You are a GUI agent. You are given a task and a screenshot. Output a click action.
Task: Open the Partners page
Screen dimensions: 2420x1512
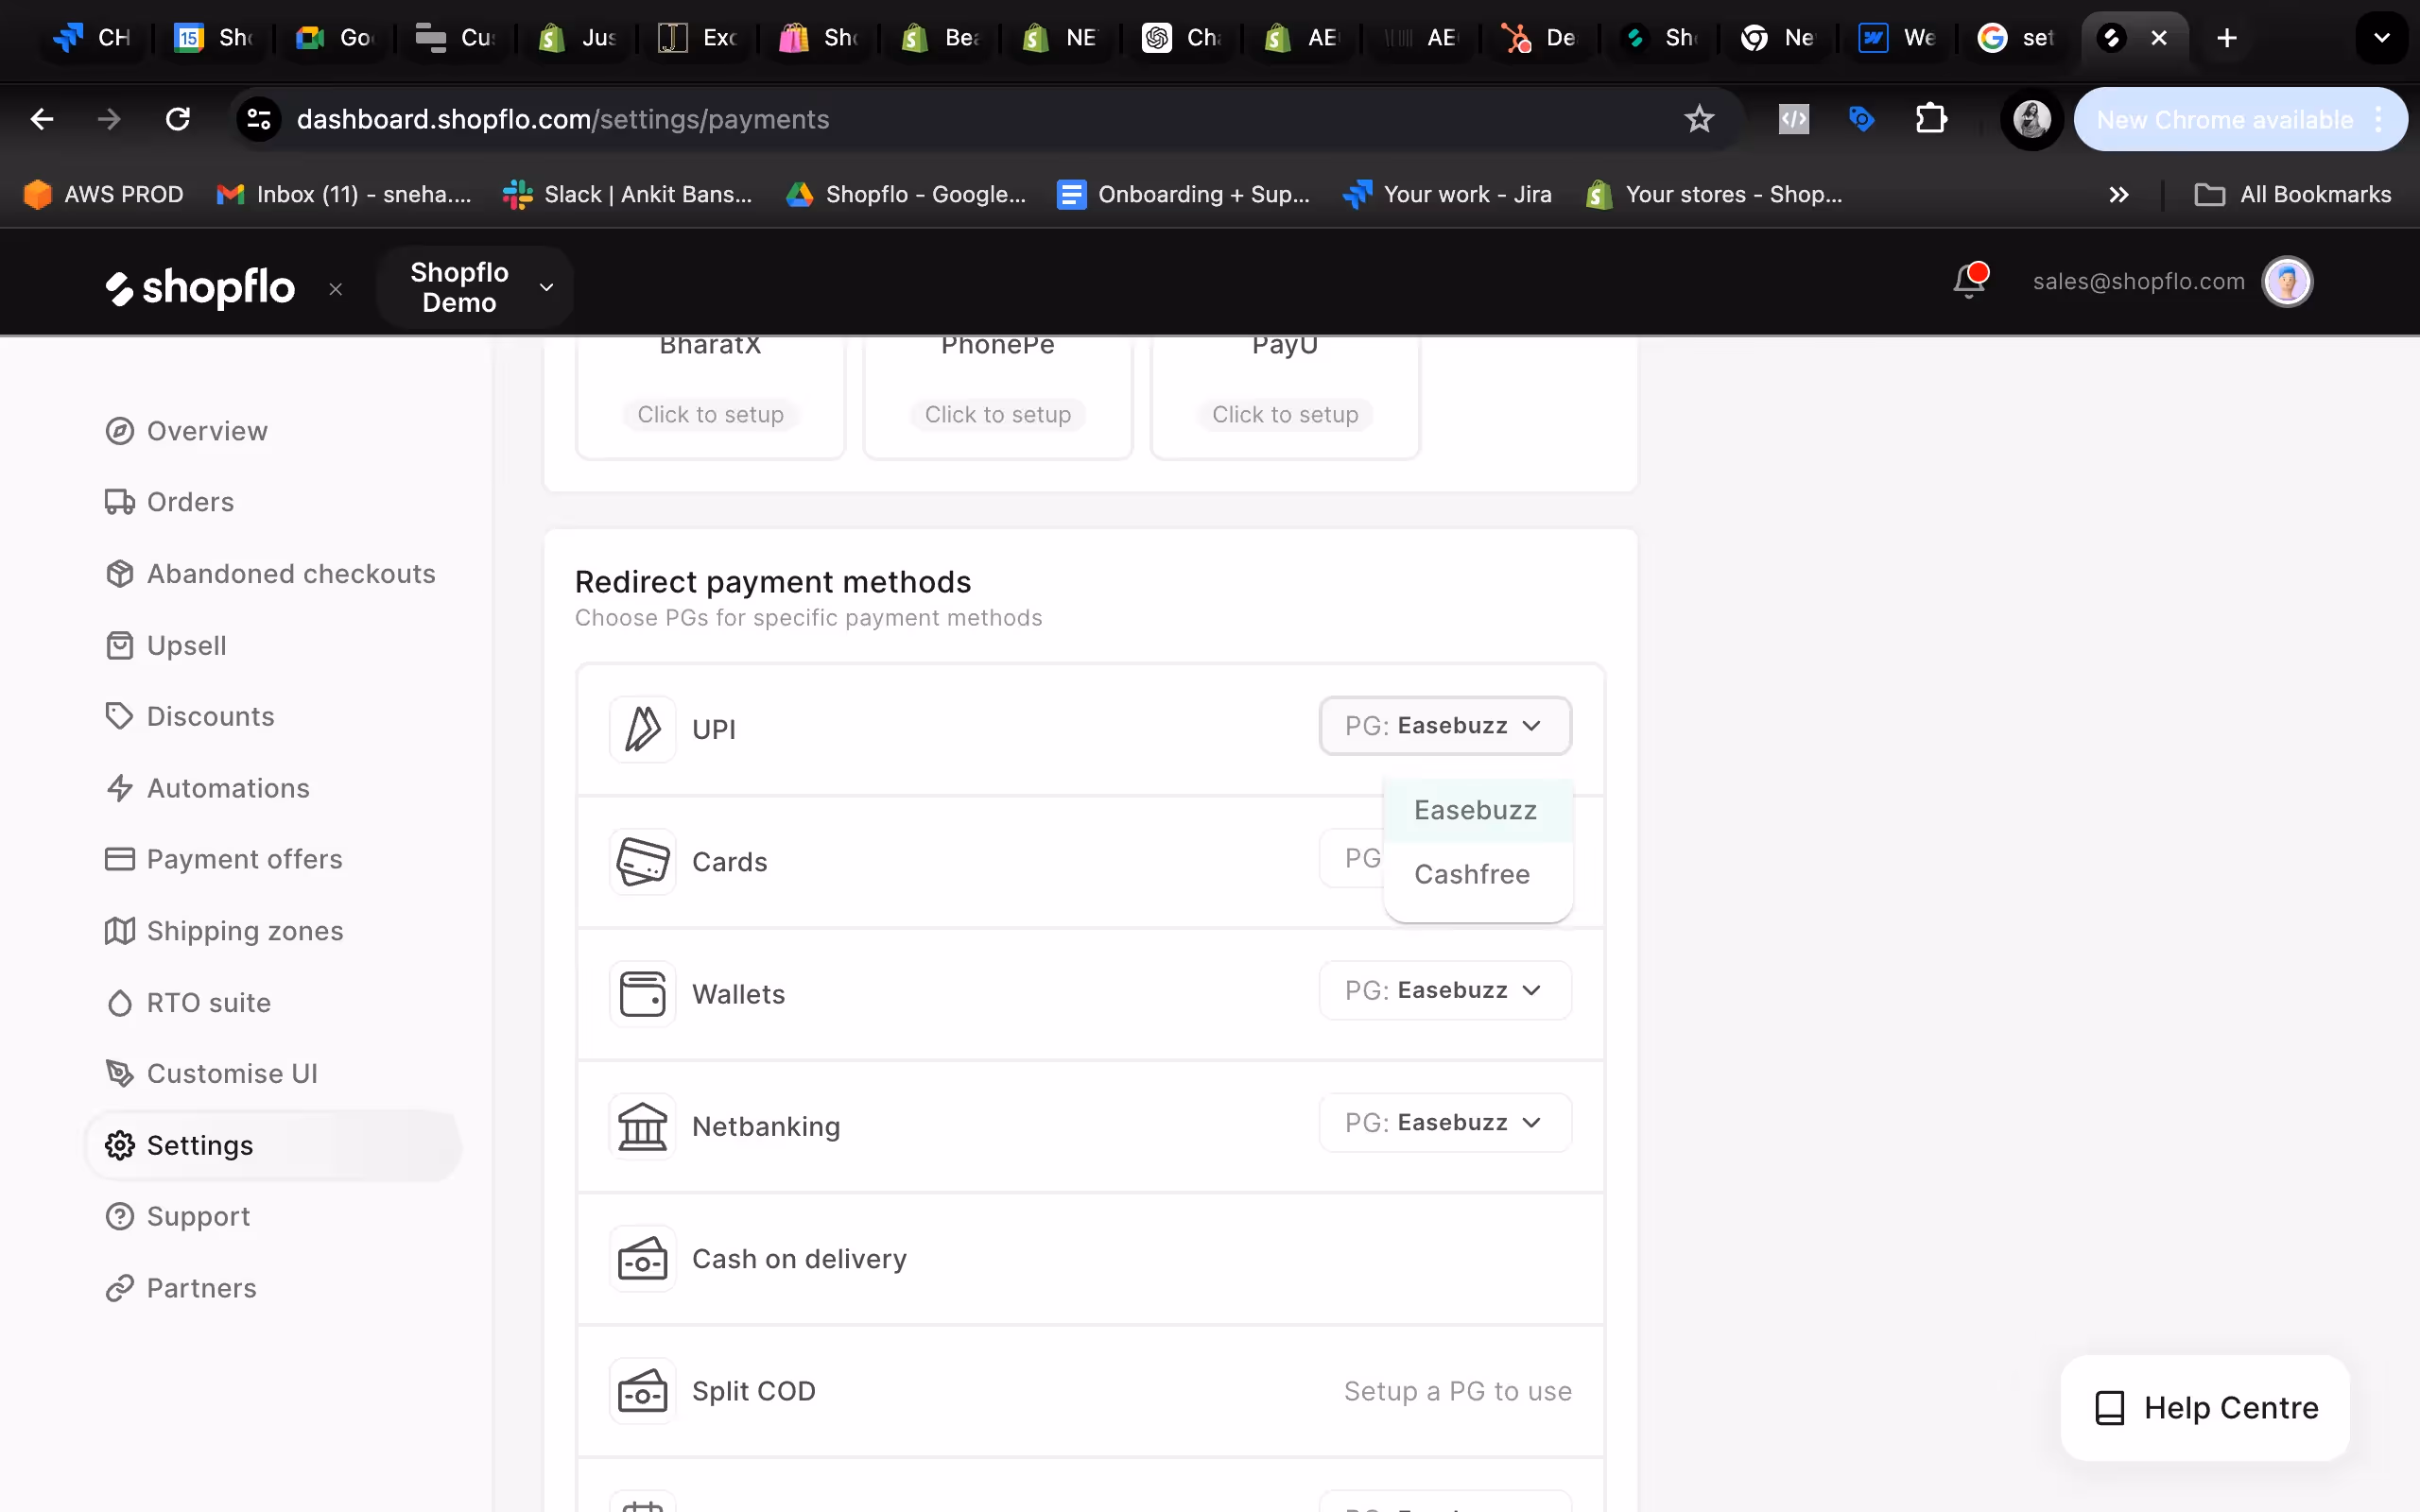tap(181, 1288)
